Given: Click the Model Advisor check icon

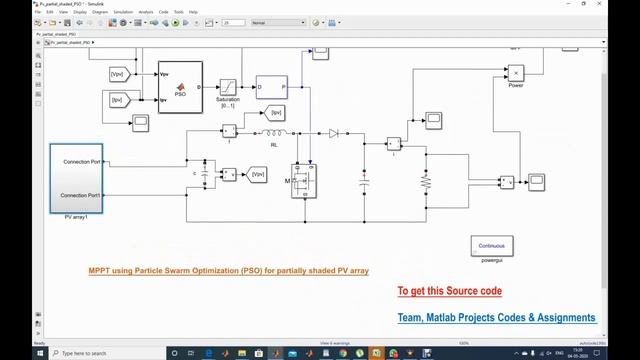Looking at the screenshot, I should pos(316,23).
